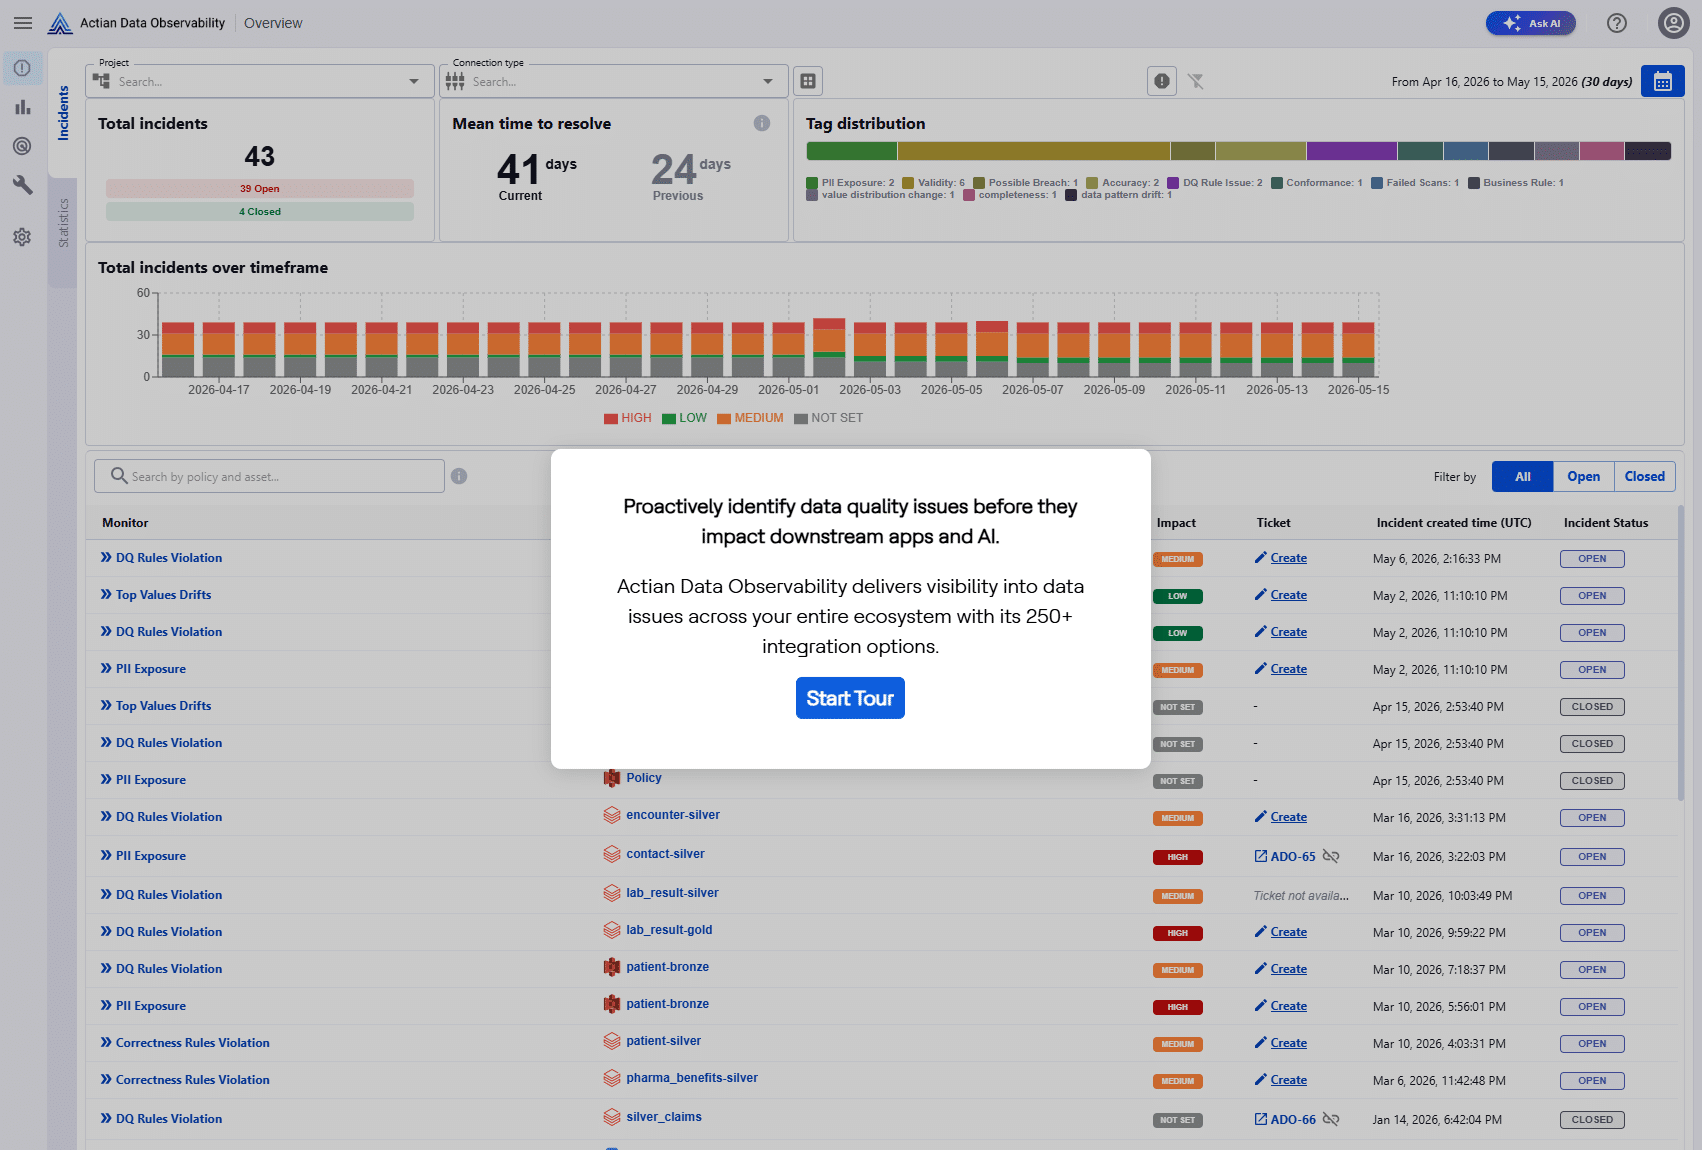Viewport: 1702px width, 1150px height.
Task: Expand the encounter-silver incident row
Action: (106, 817)
